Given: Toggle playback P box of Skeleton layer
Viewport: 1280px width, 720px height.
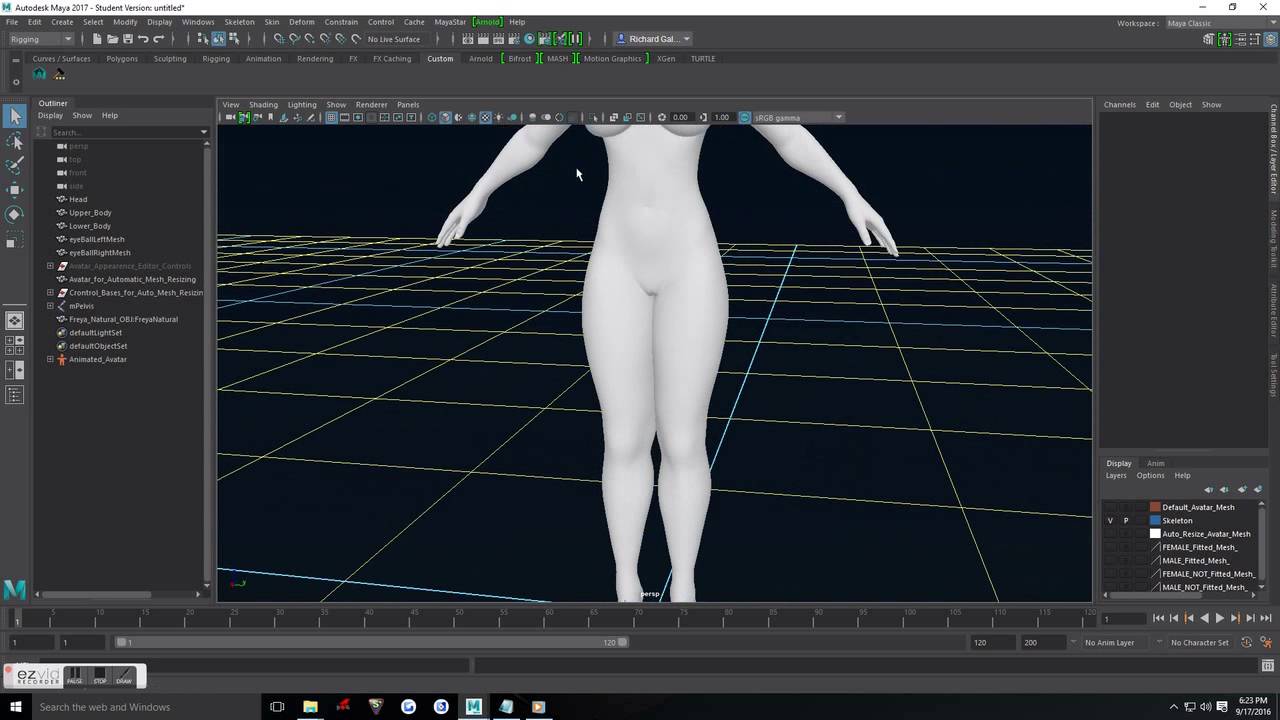Looking at the screenshot, I should (1126, 521).
